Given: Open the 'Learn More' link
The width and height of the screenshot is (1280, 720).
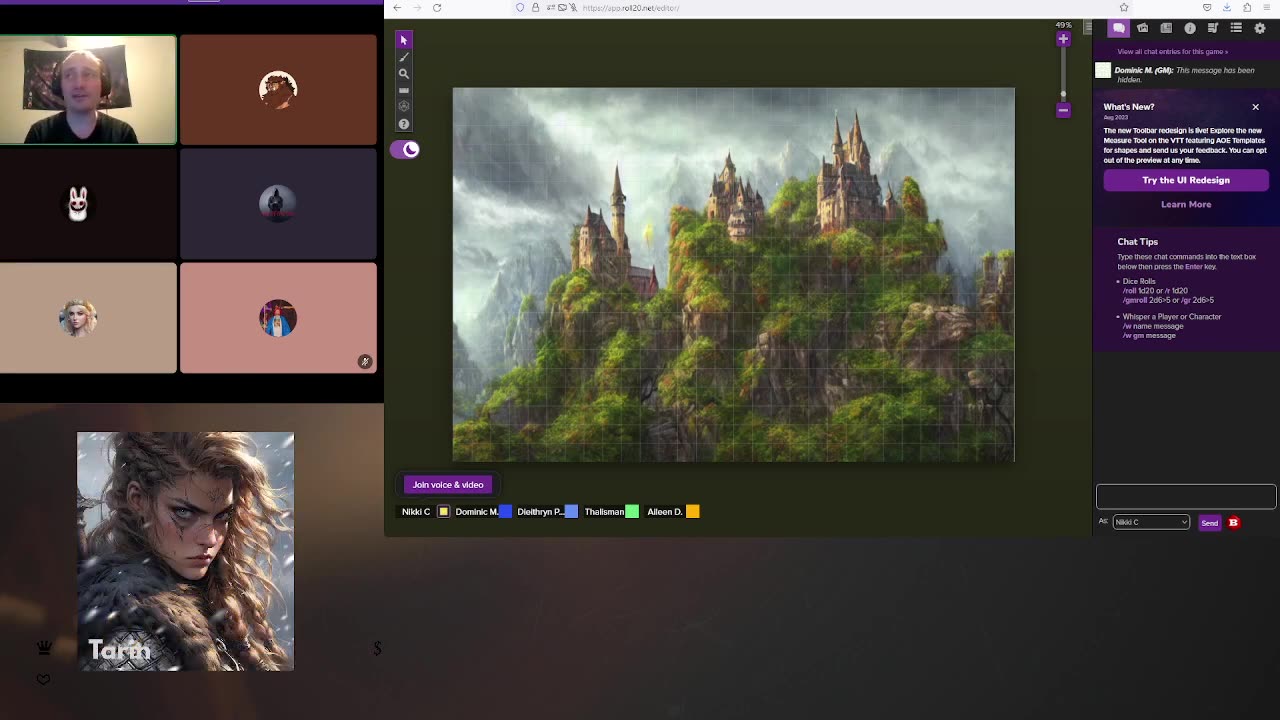Looking at the screenshot, I should point(1186,204).
